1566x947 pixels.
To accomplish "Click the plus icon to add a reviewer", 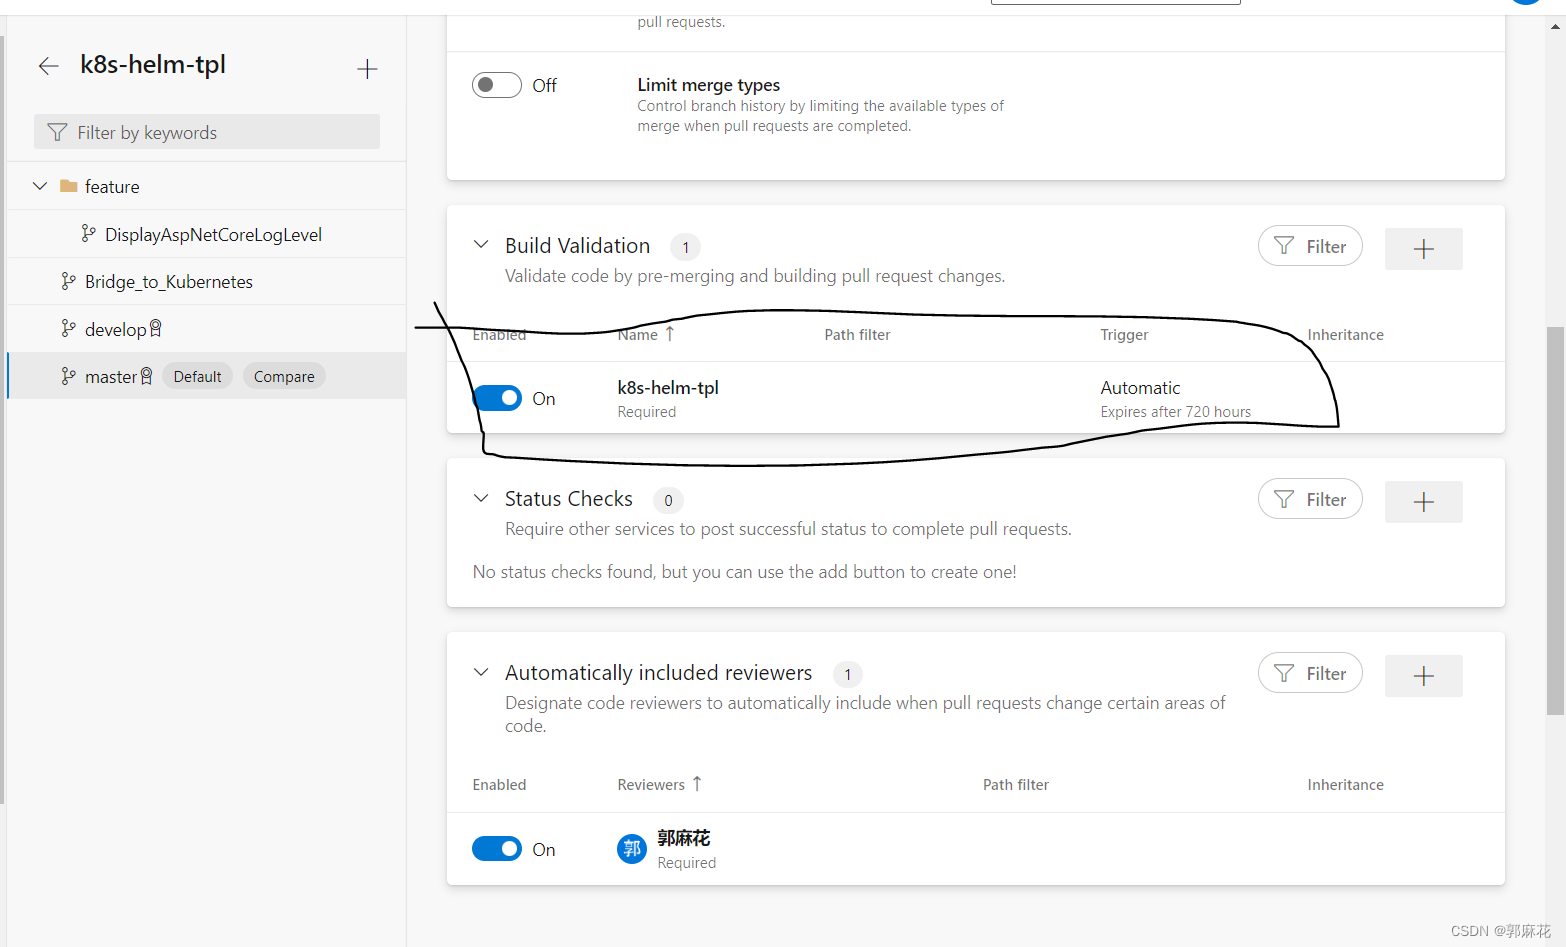I will (1423, 675).
